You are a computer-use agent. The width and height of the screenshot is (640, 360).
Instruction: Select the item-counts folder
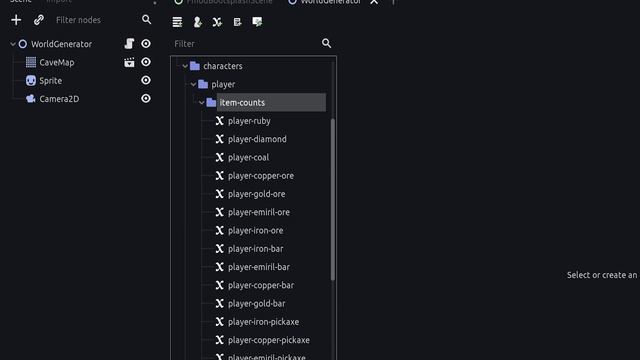(271, 102)
